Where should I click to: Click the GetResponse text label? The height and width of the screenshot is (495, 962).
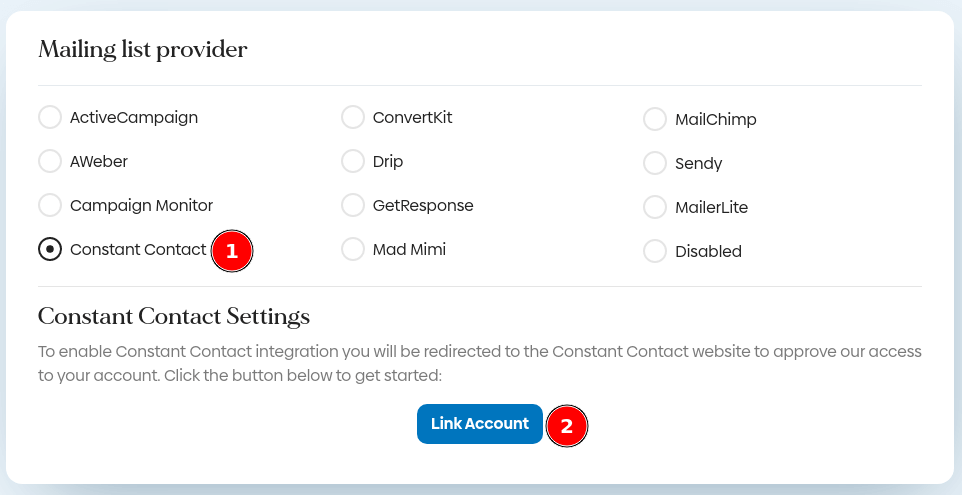click(x=423, y=205)
